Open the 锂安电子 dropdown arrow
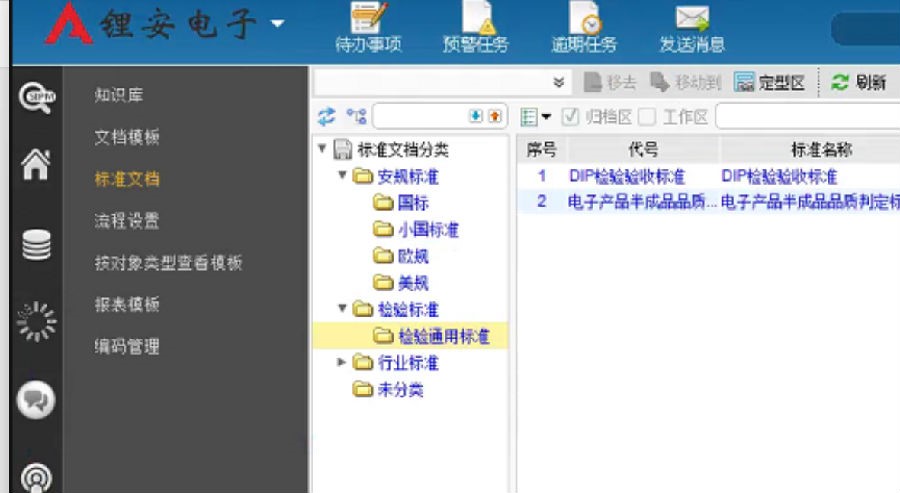 (x=277, y=24)
